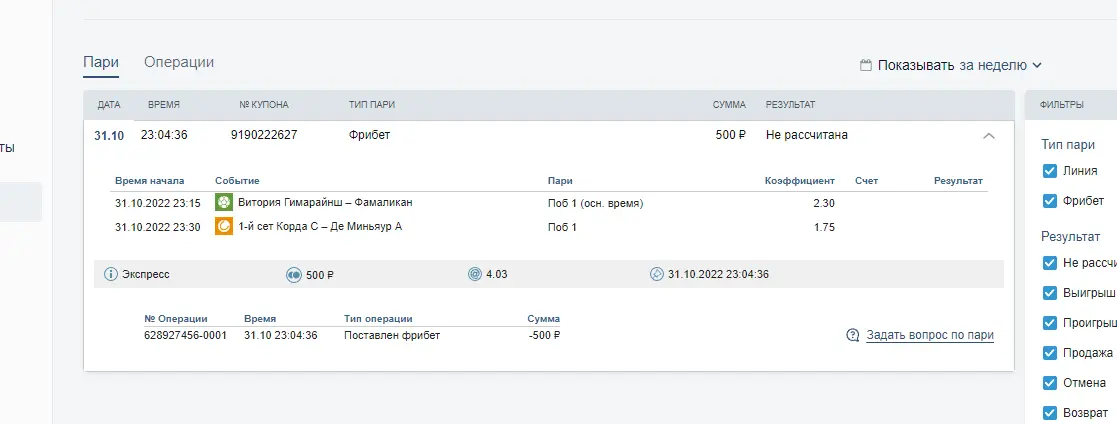Screen dimensions: 1117x424
Task: Click the coins icon beside 500 ₽
Action: (x=293, y=274)
